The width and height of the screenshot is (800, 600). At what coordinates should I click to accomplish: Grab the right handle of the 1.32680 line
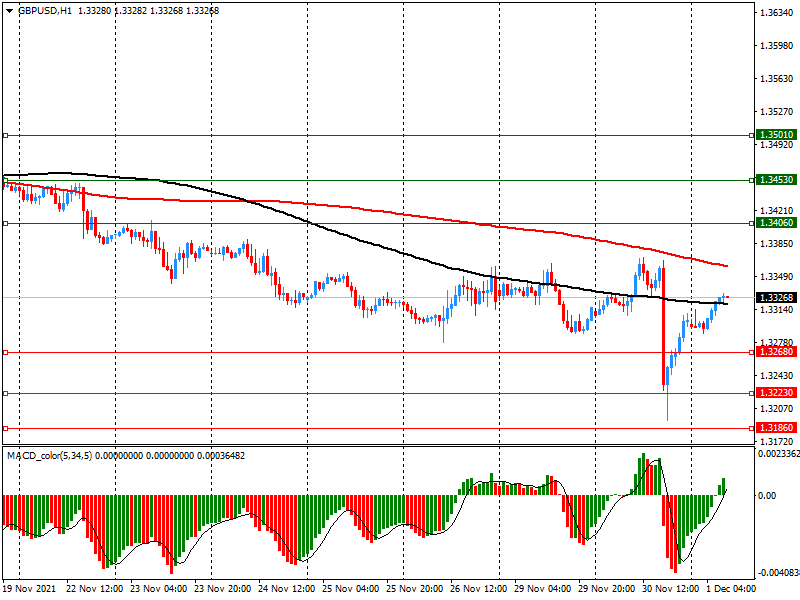[752, 353]
